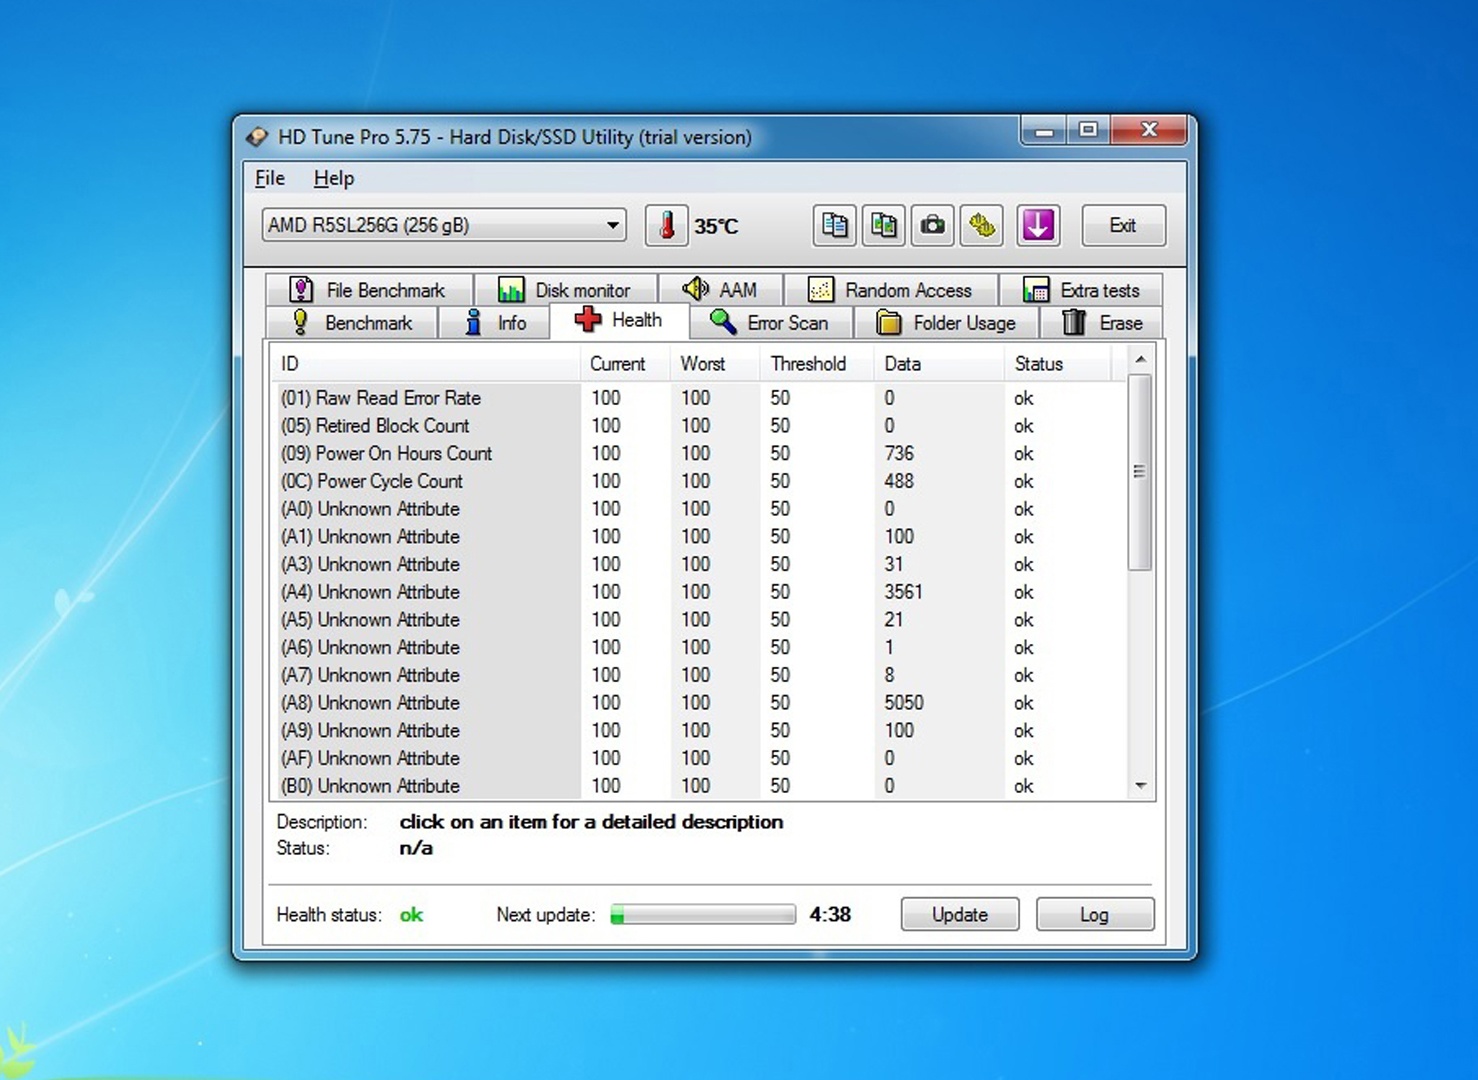Select the (AF) Unknown Attribute row
The image size is (1478, 1080).
[698, 759]
